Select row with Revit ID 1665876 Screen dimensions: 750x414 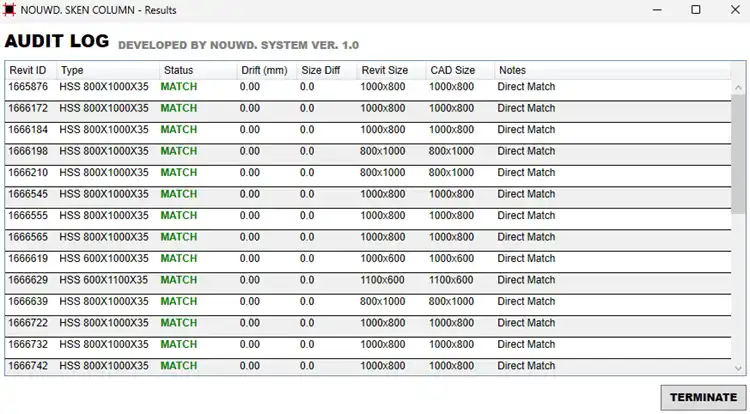click(x=368, y=89)
